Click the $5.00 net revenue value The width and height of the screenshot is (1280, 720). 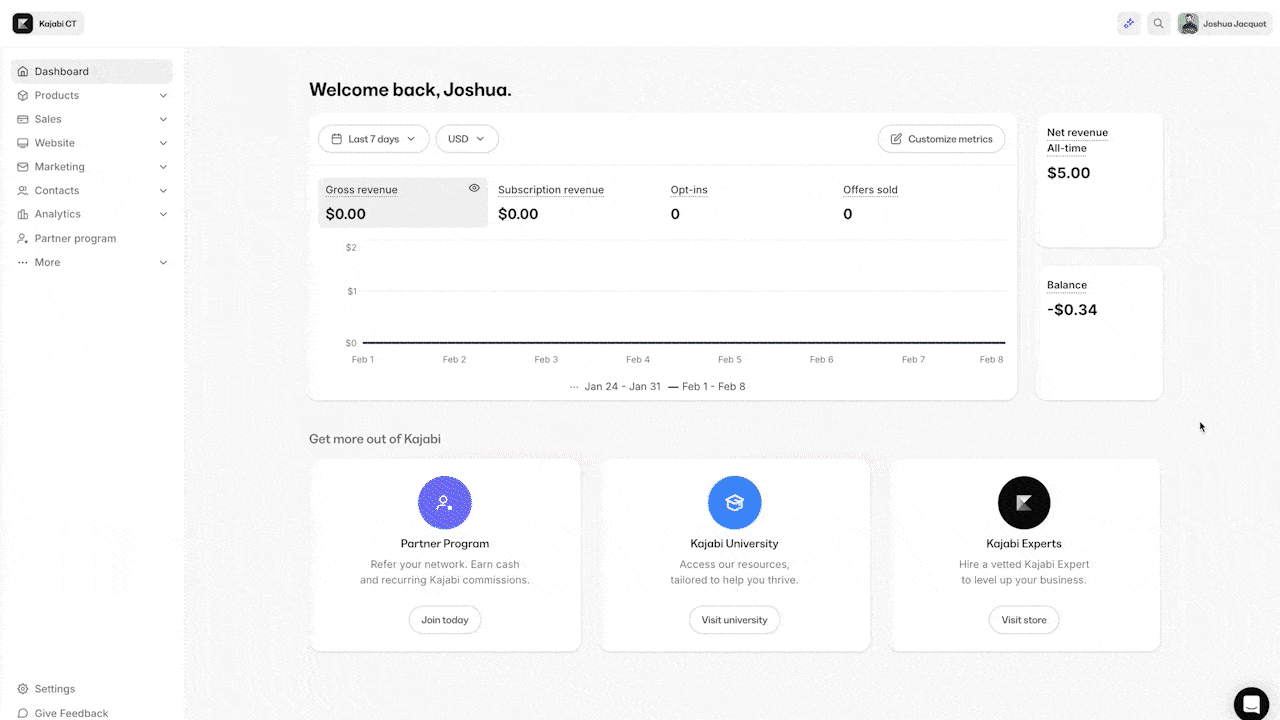tap(1069, 173)
